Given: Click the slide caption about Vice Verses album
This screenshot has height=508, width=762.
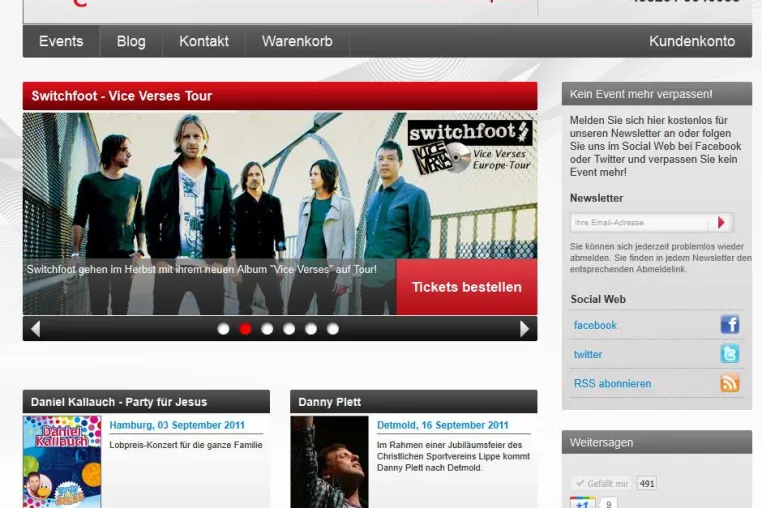Looking at the screenshot, I should 202,269.
